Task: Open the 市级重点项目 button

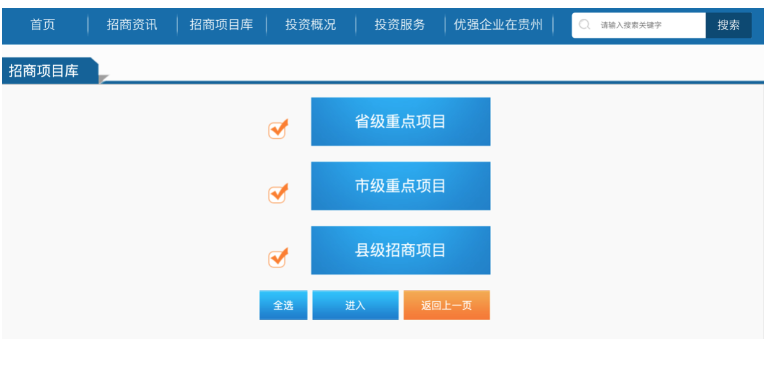Action: click(400, 186)
